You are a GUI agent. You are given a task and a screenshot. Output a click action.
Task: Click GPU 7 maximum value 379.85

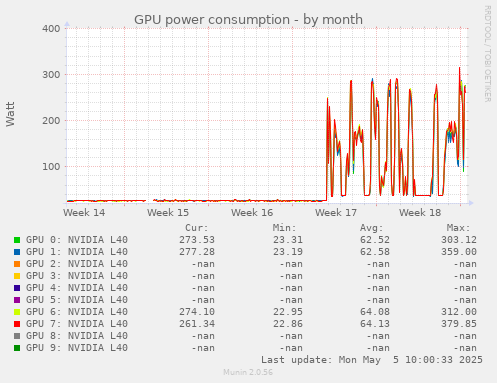click(x=459, y=324)
